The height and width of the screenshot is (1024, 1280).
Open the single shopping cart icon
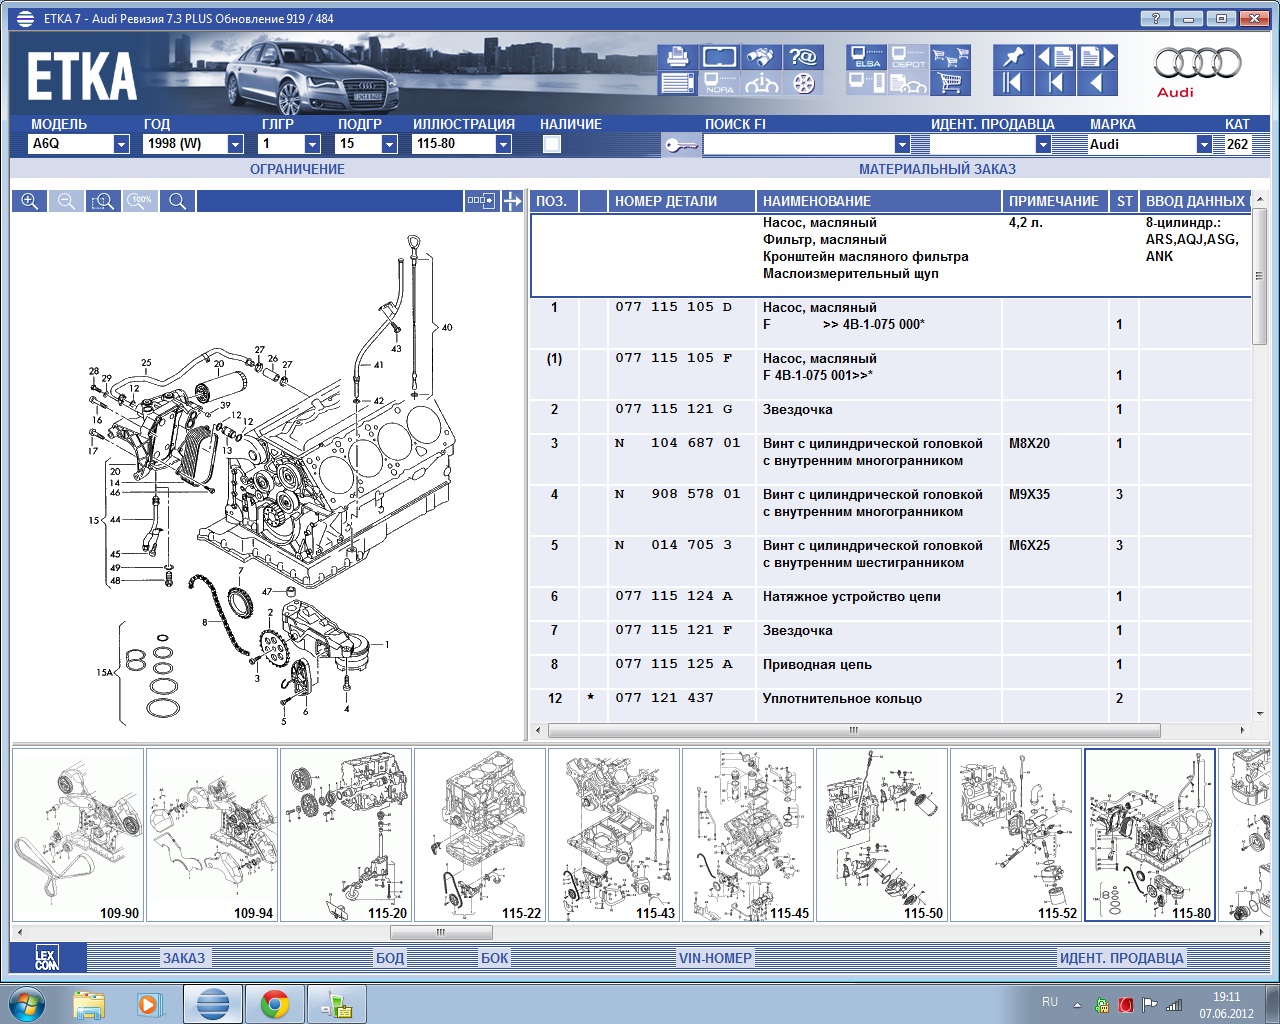pyautogui.click(x=951, y=84)
